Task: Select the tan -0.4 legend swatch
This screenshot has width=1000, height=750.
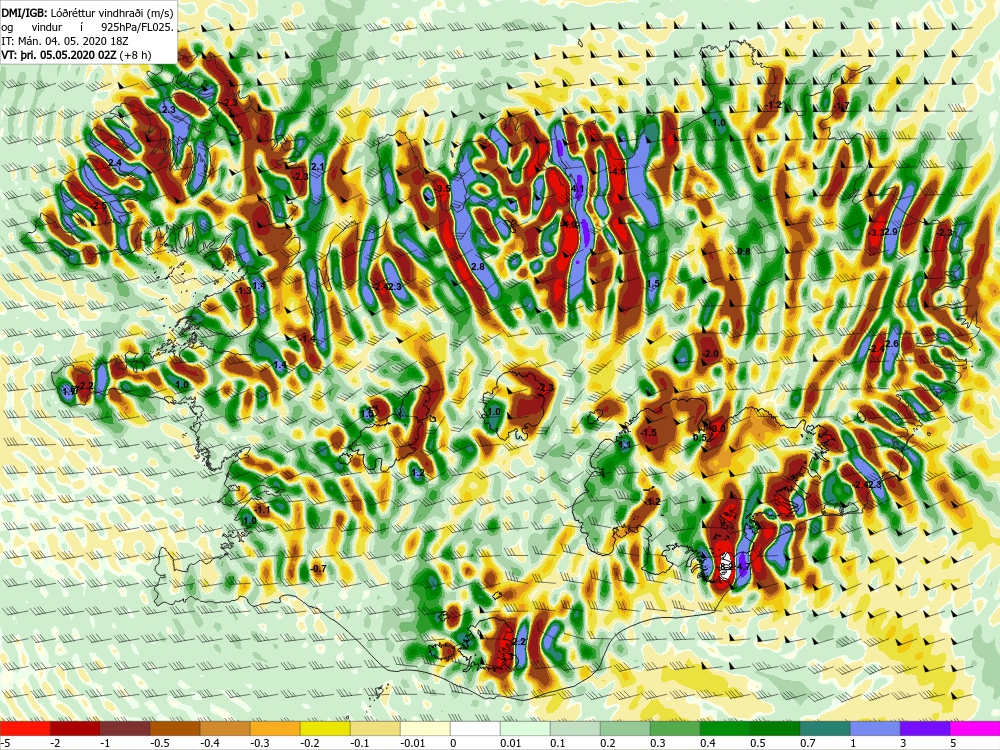Action: tap(225, 728)
